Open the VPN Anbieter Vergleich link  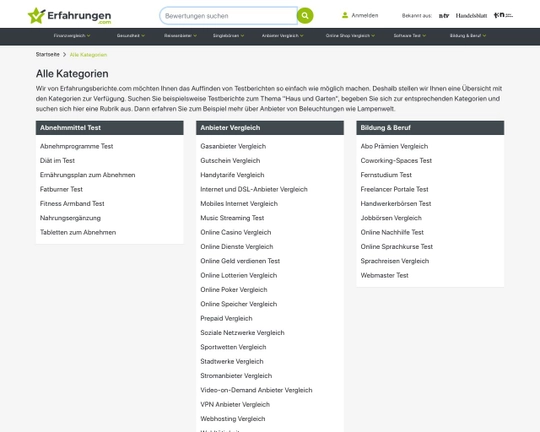click(x=235, y=404)
